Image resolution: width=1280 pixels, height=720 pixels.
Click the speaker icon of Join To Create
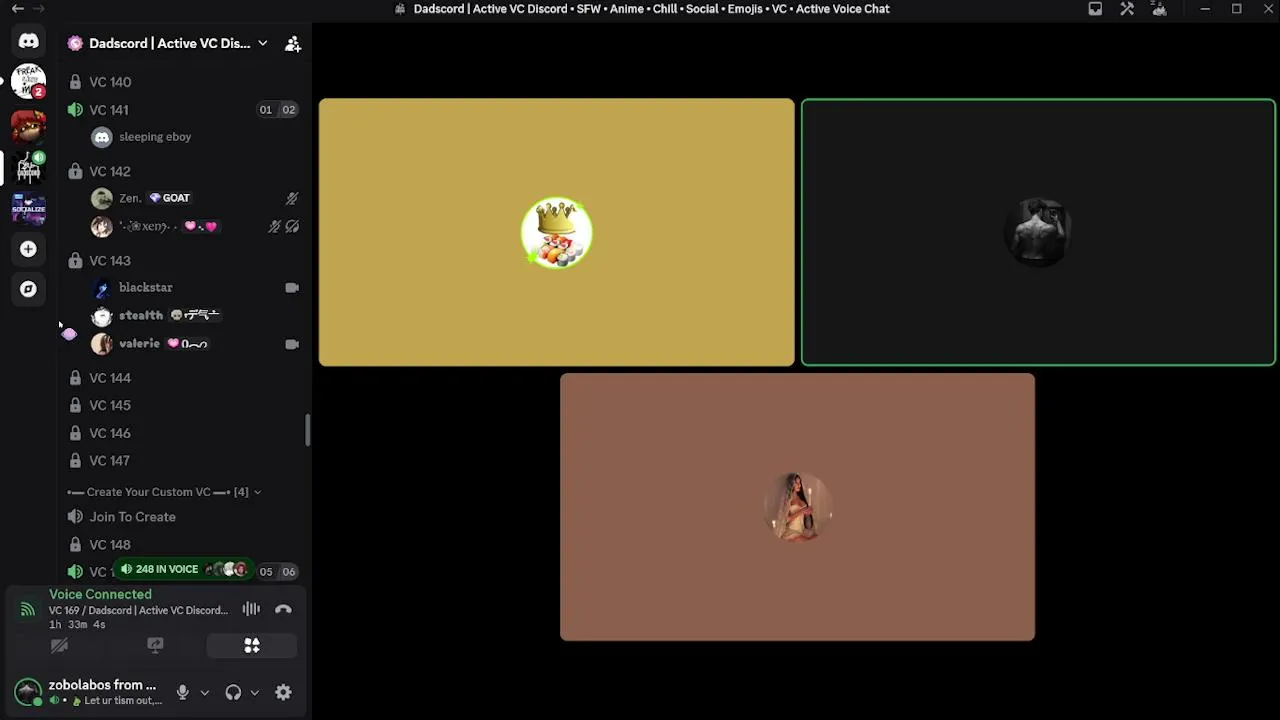click(x=75, y=517)
